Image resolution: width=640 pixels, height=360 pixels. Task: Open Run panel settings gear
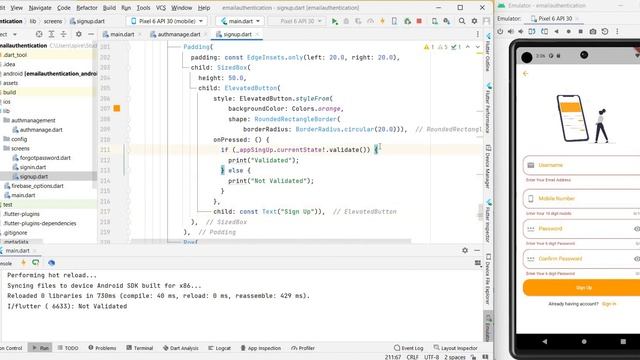click(x=465, y=251)
